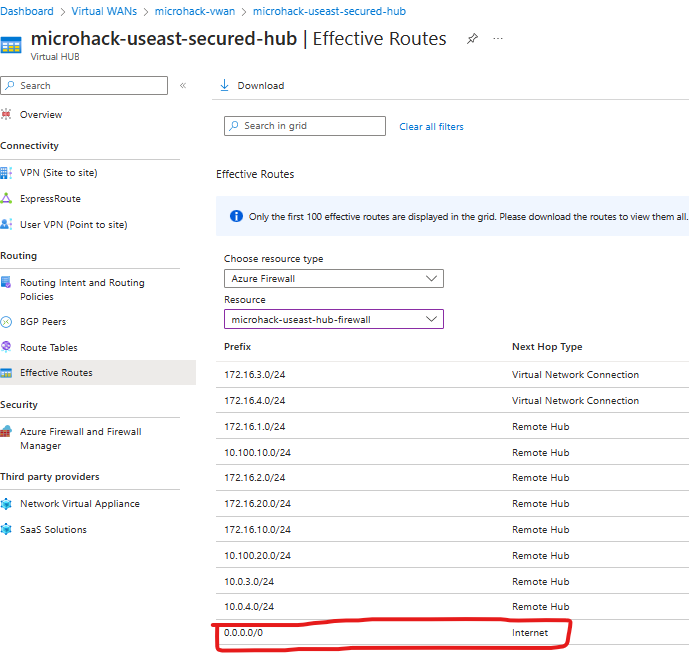Go to Virtual WANs breadcrumb
The width and height of the screenshot is (689, 670).
pos(104,11)
